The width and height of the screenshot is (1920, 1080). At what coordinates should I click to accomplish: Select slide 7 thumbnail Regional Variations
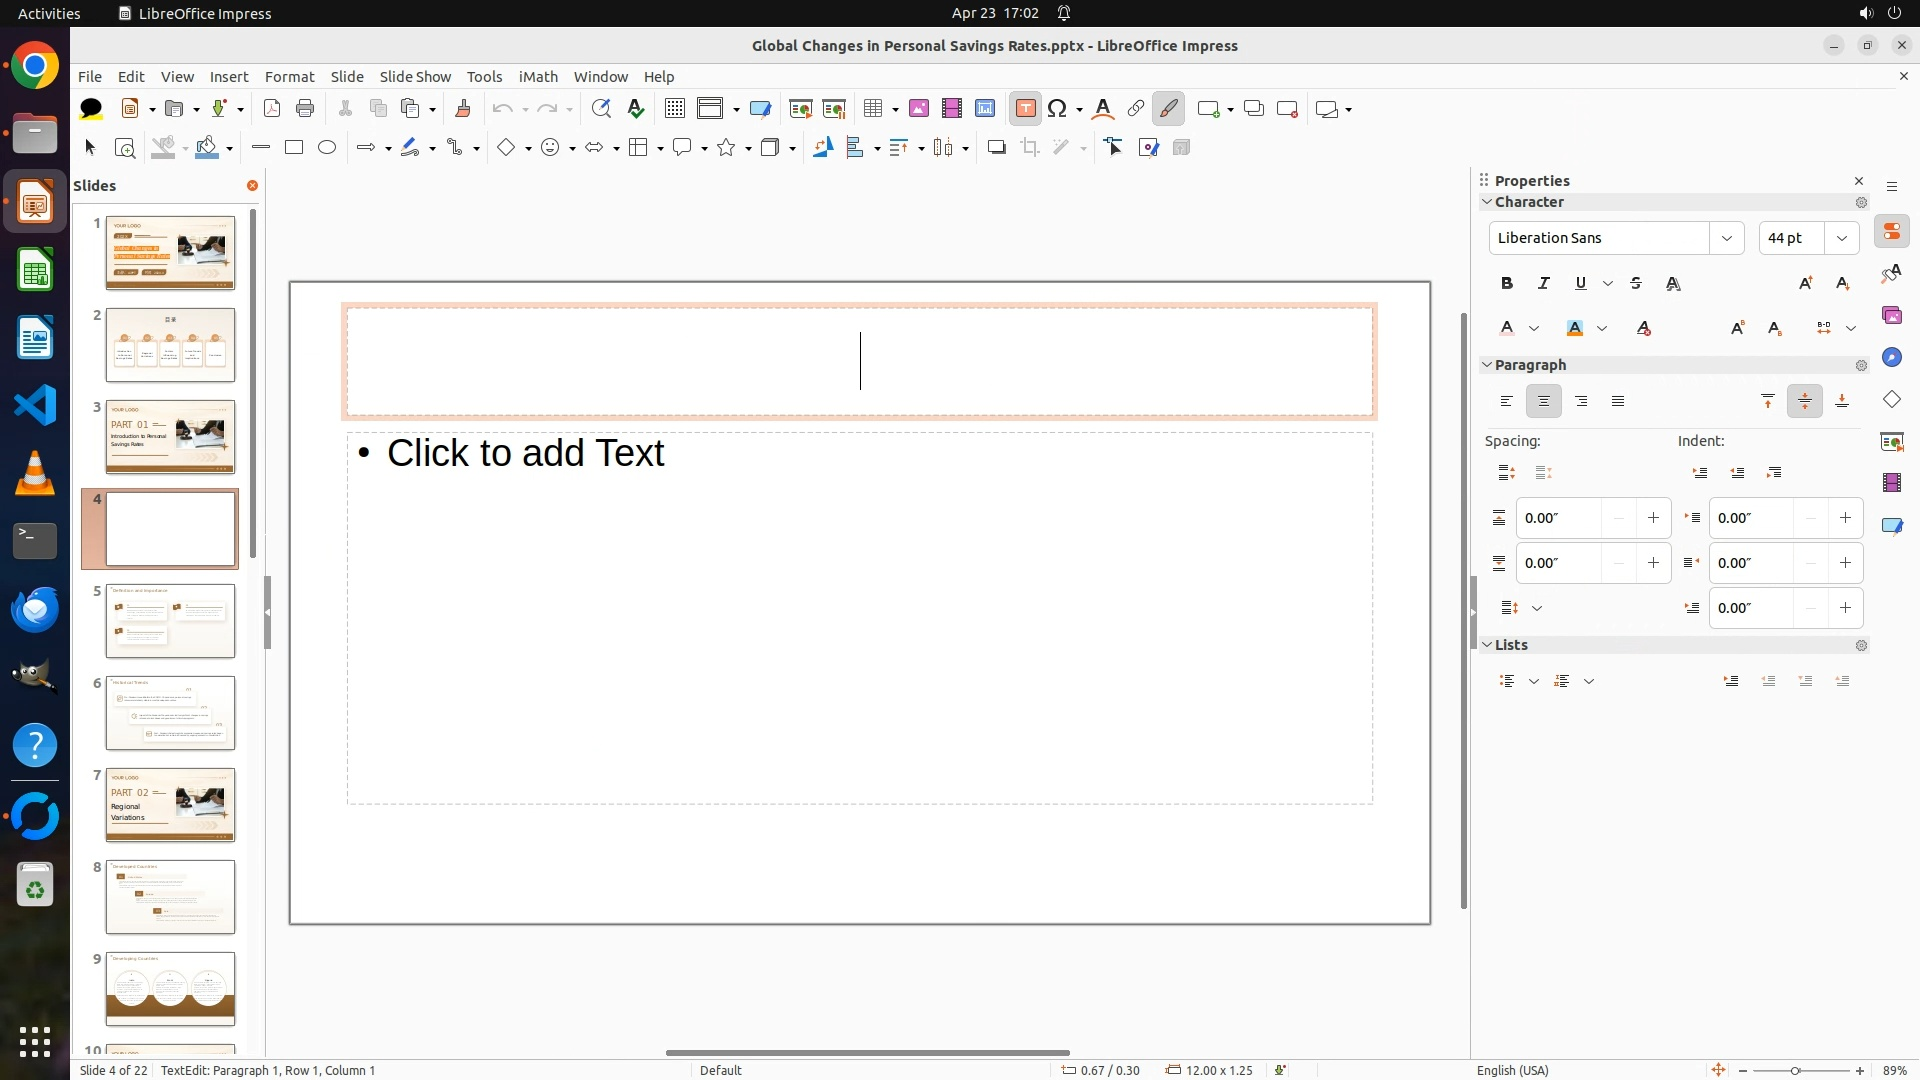click(x=170, y=805)
